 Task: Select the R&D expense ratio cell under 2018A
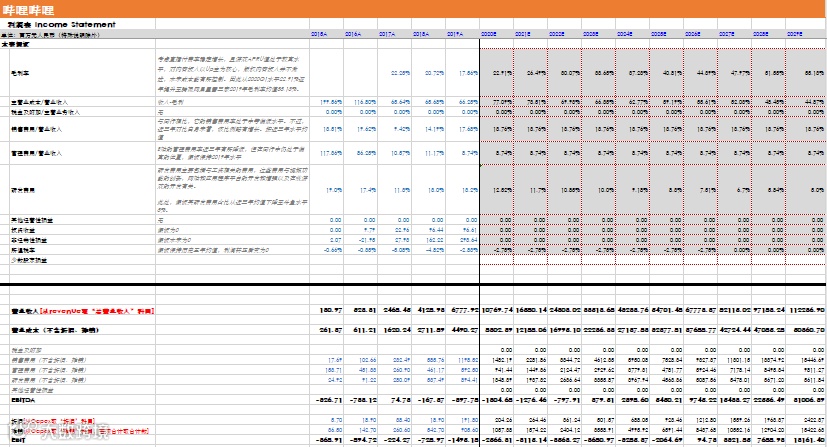tap(429, 190)
